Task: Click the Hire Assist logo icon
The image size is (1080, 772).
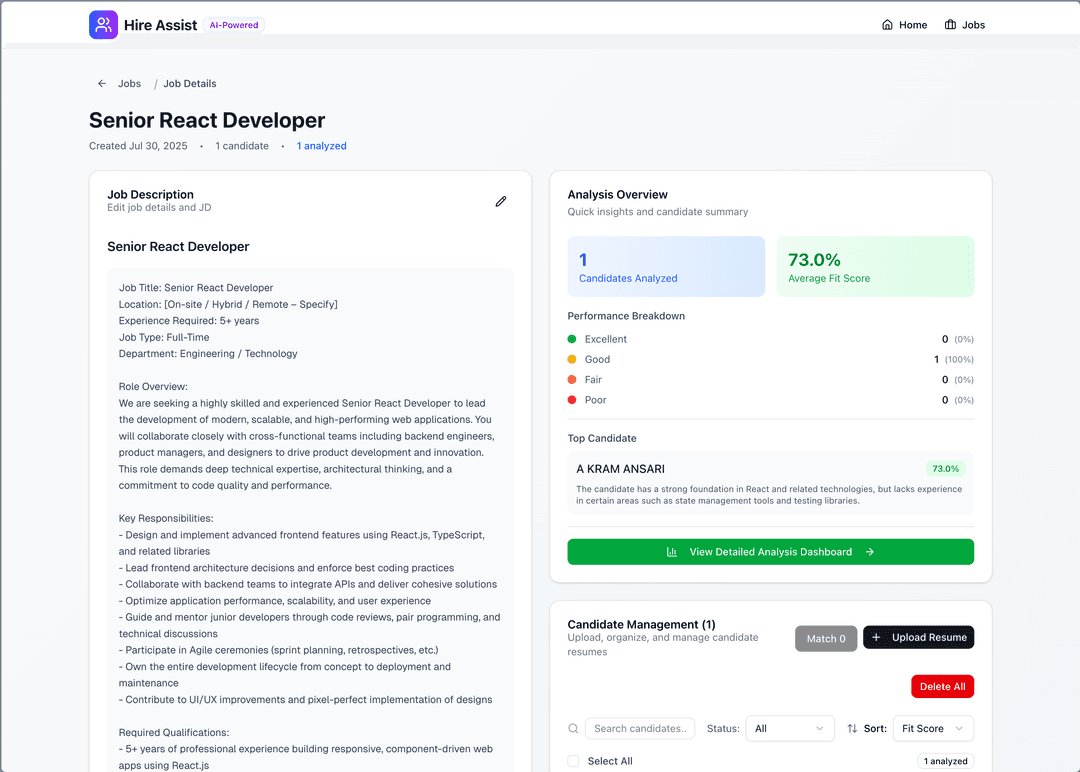Action: pos(103,25)
